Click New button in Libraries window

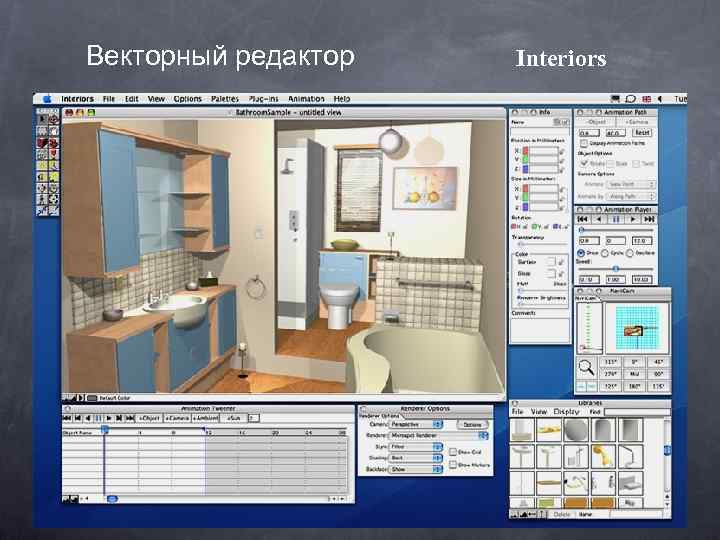pyautogui.click(x=585, y=515)
